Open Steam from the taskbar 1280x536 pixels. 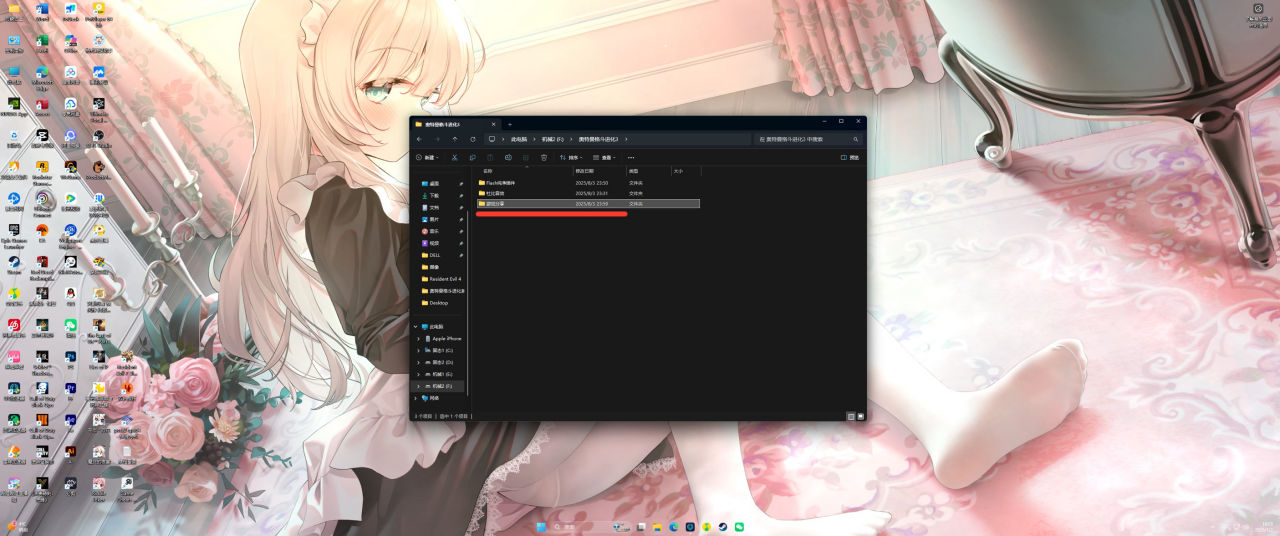(x=723, y=527)
